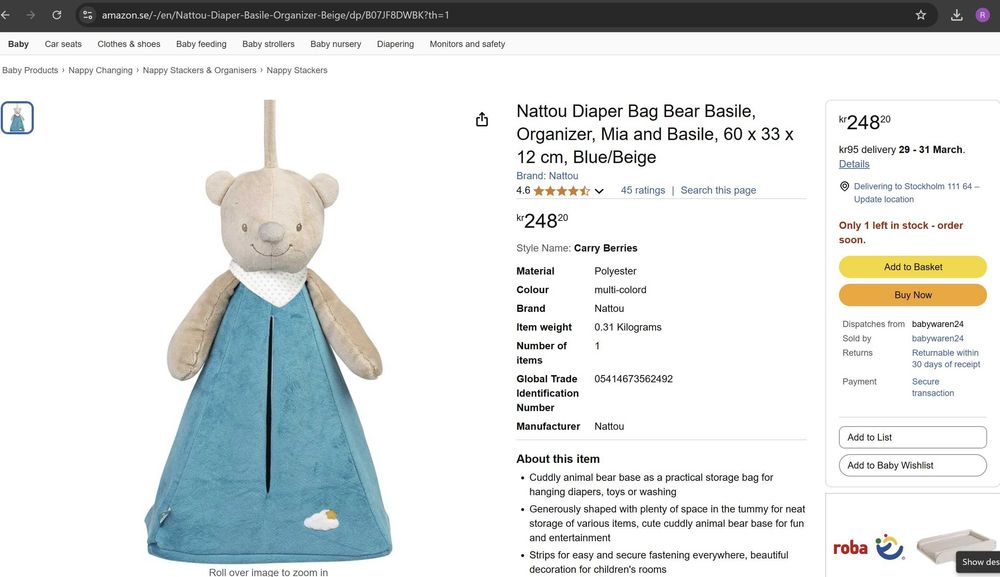Open the browser downloads icon
The width and height of the screenshot is (1000, 577).
(x=957, y=15)
